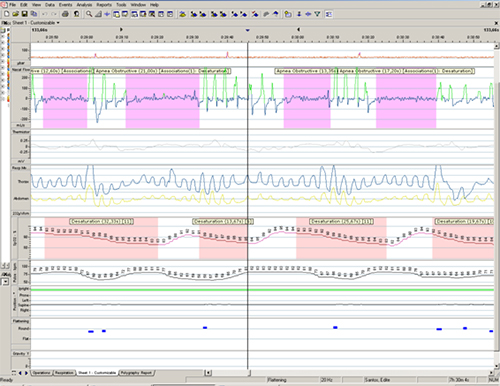Image resolution: width=500 pixels, height=386 pixels.
Task: Click the Gravity channel label
Action: [21, 353]
